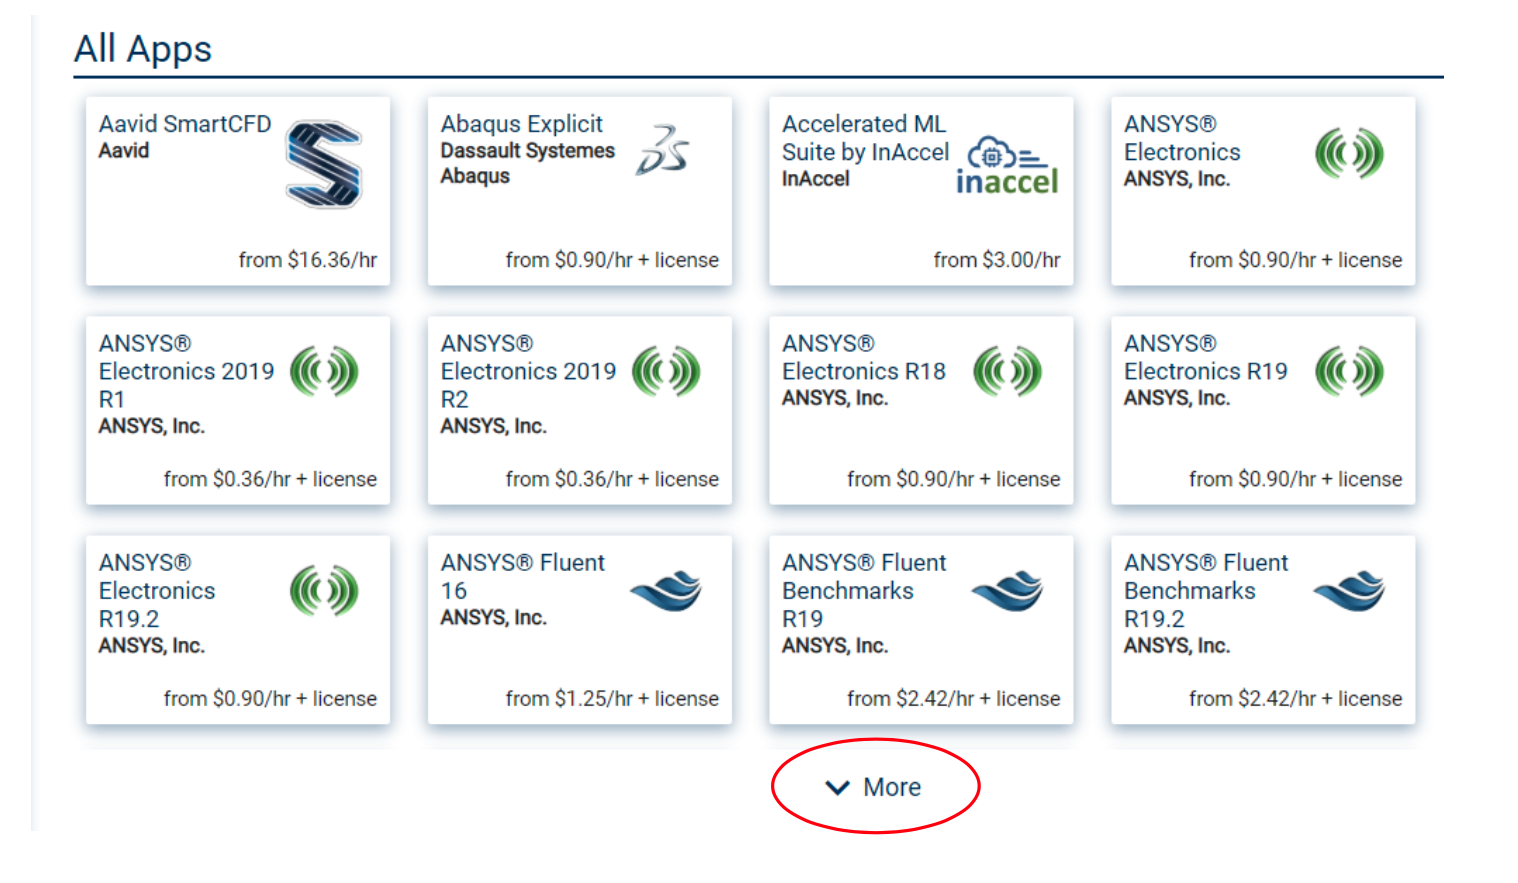The width and height of the screenshot is (1518, 883).
Task: Click the 'from $1.25/hr + license' price
Action: coord(612,699)
